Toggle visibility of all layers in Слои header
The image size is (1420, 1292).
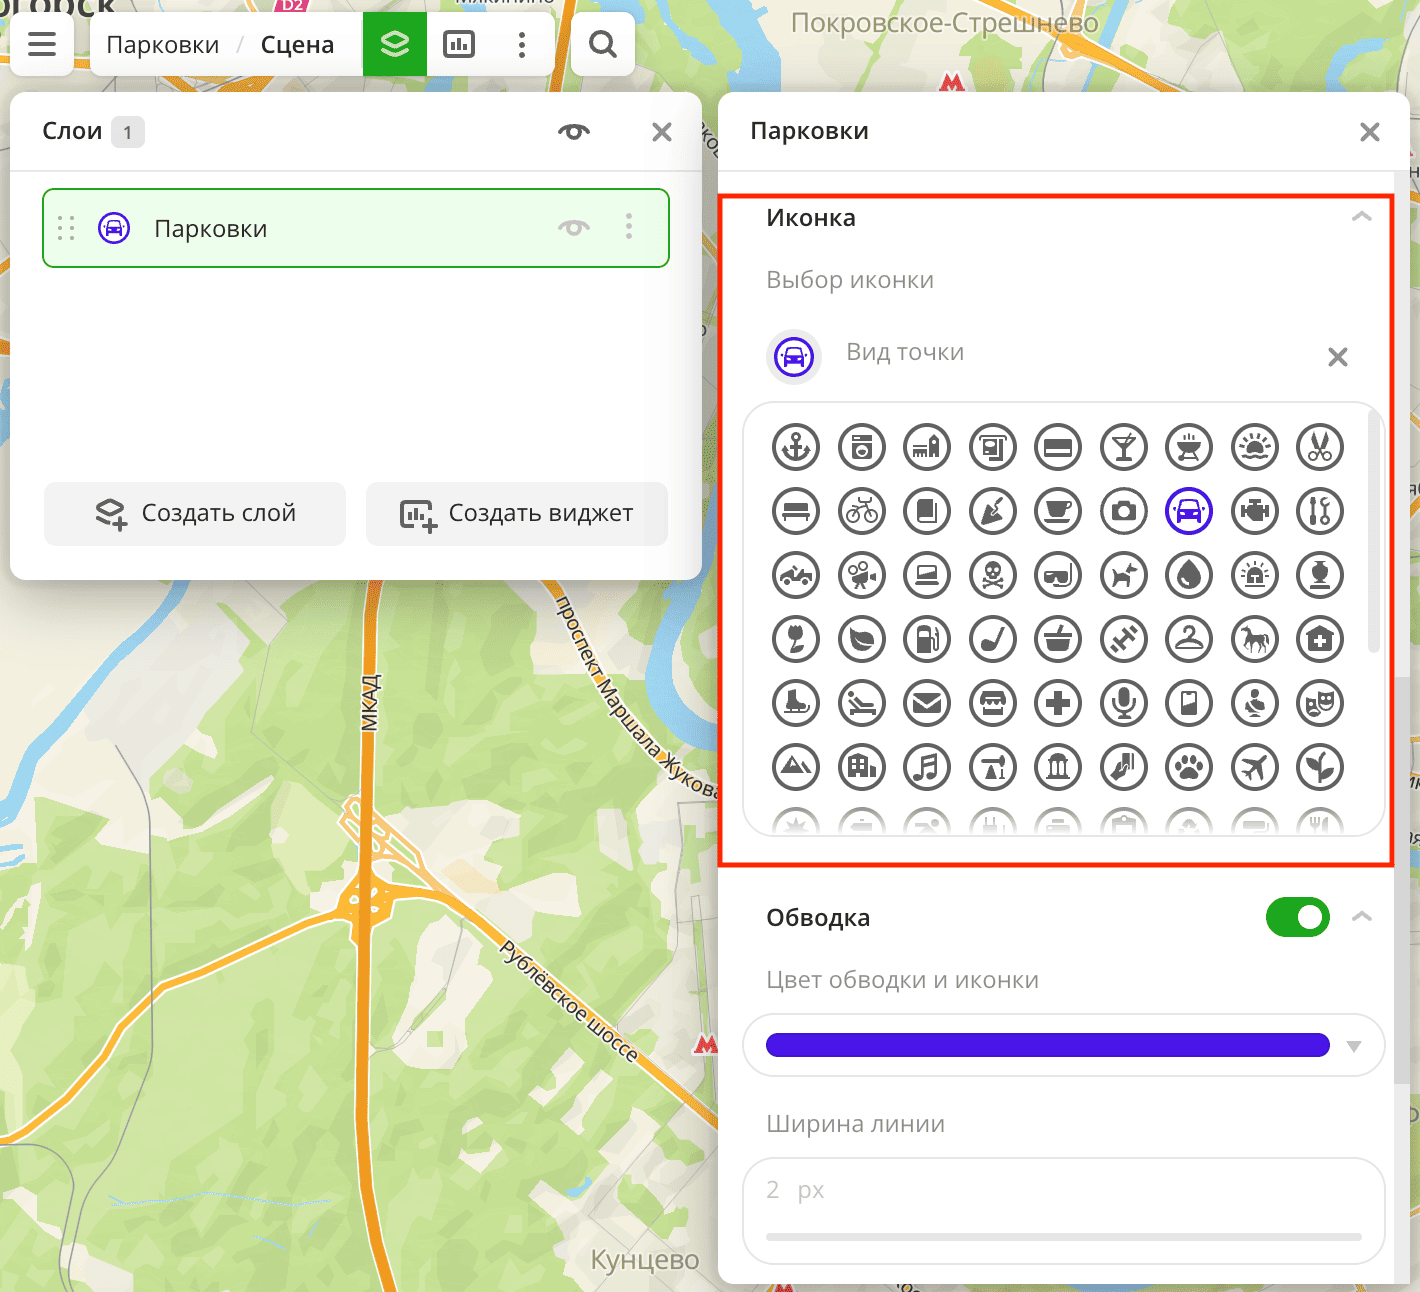[574, 132]
